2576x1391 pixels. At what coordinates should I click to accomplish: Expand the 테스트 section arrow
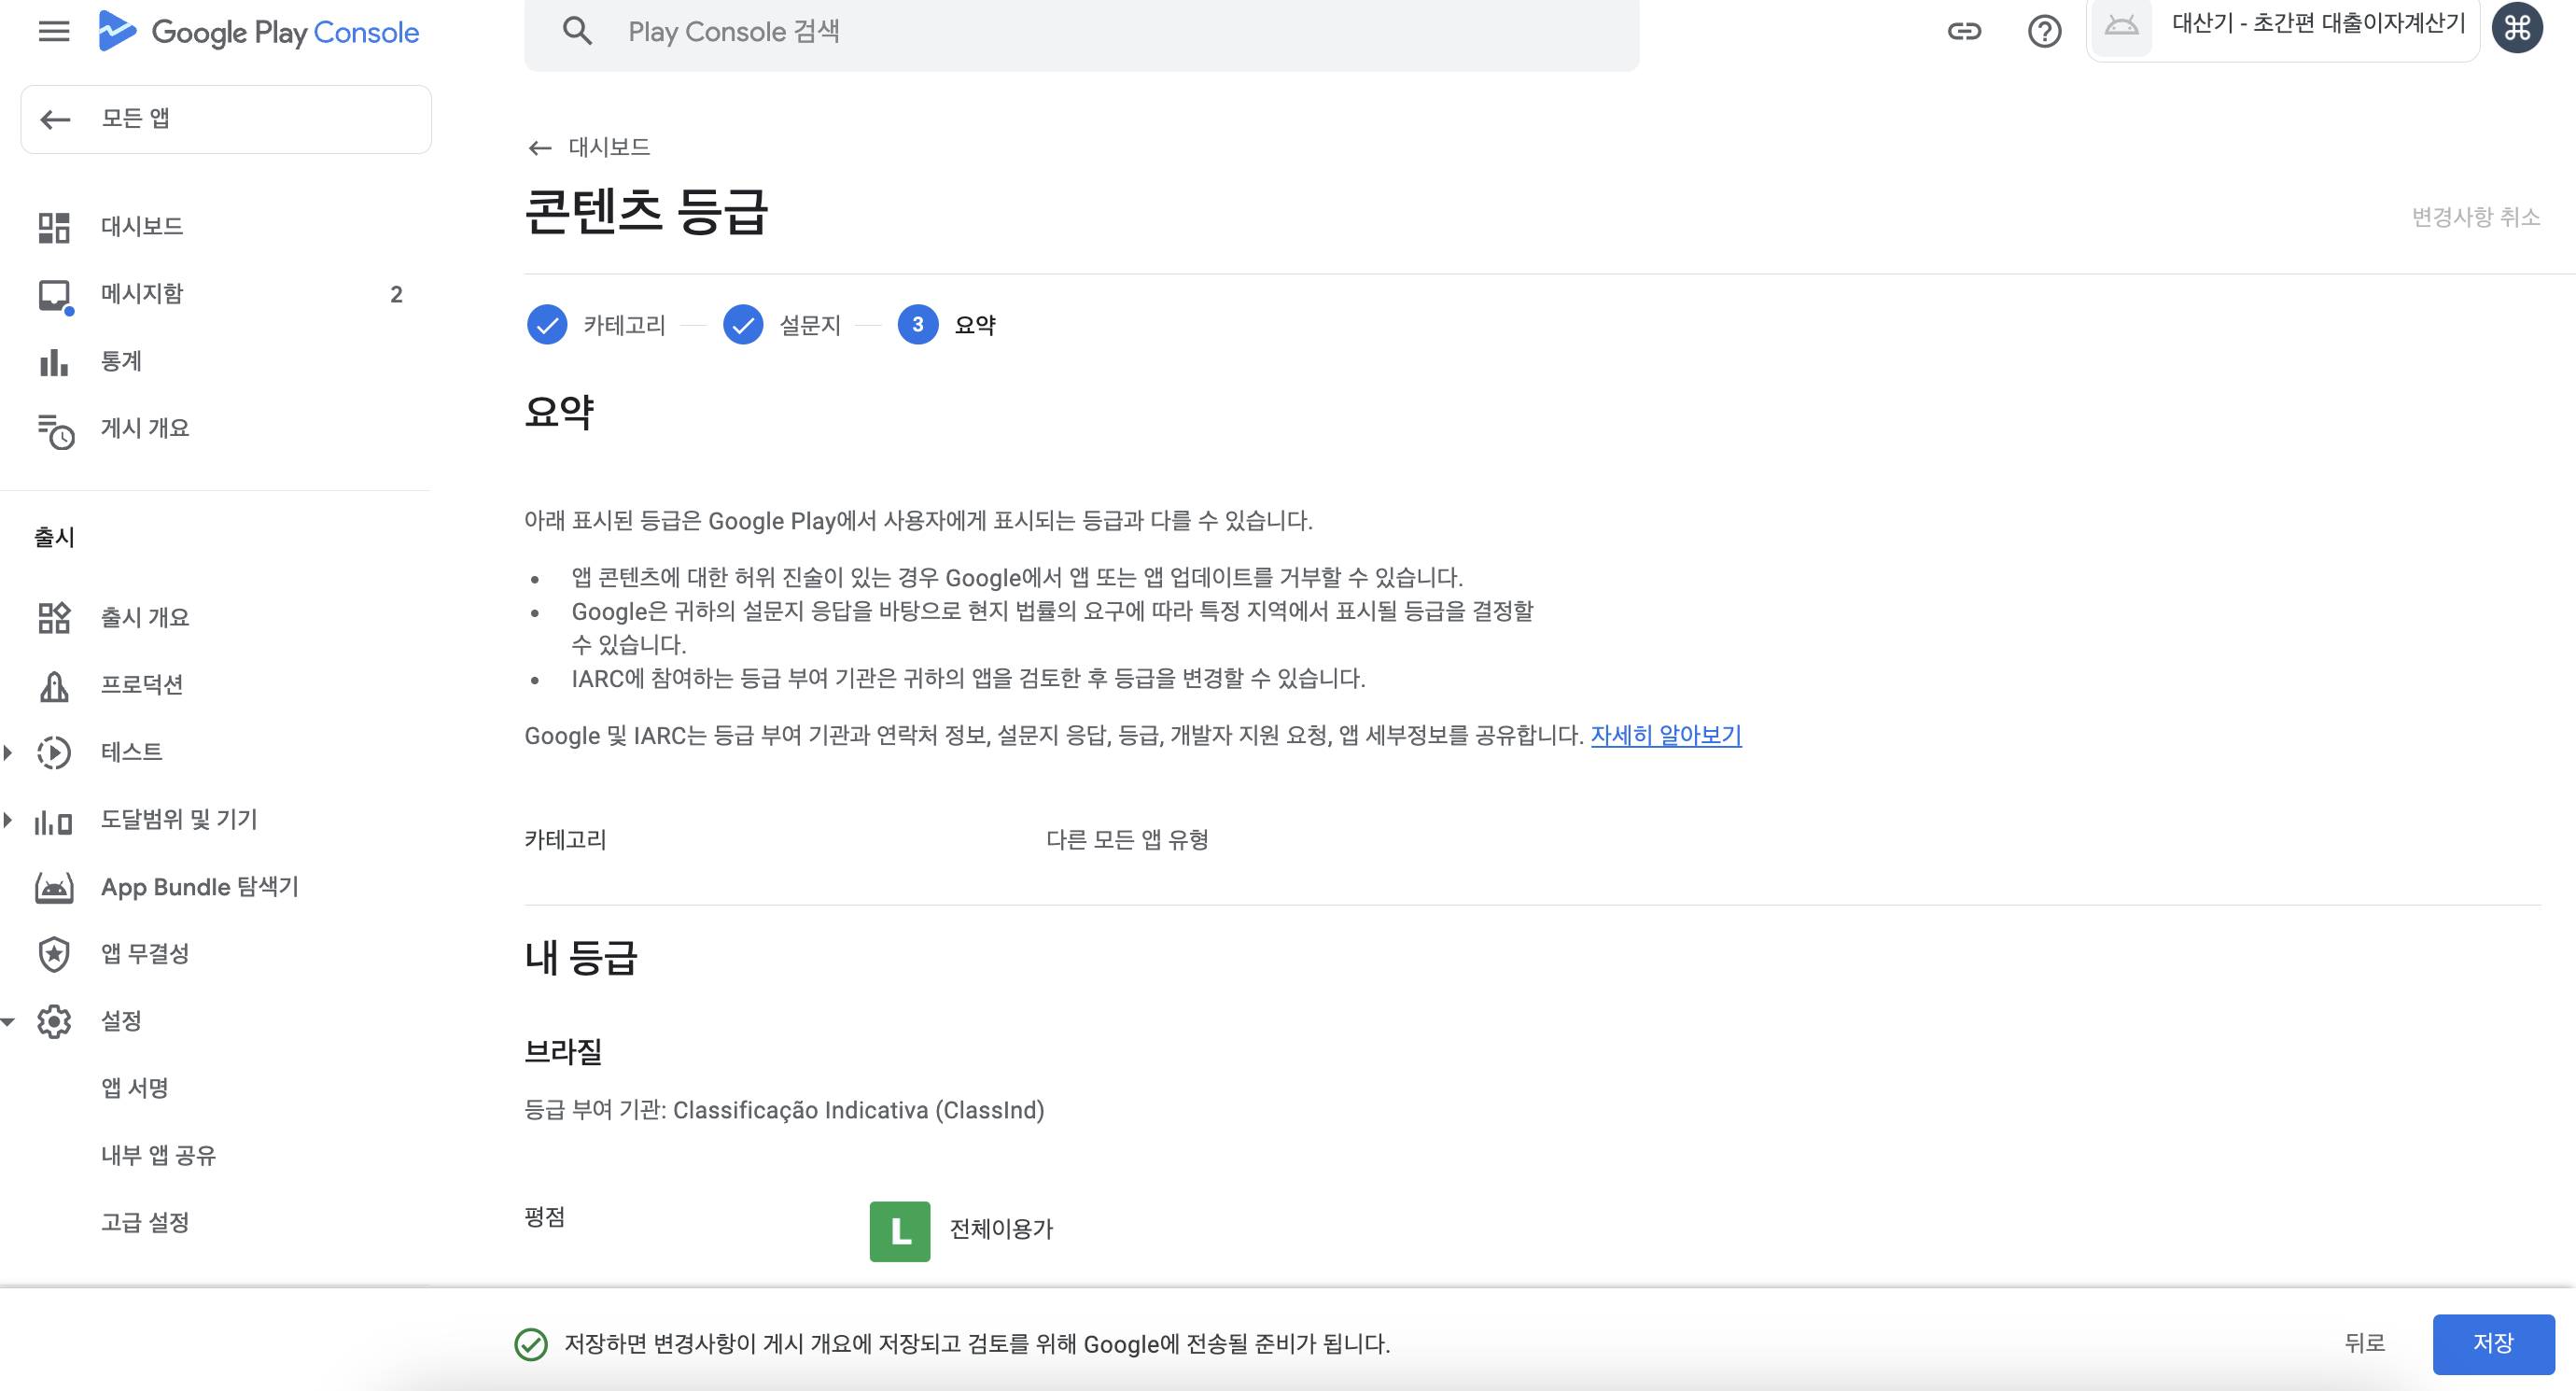tap(8, 752)
